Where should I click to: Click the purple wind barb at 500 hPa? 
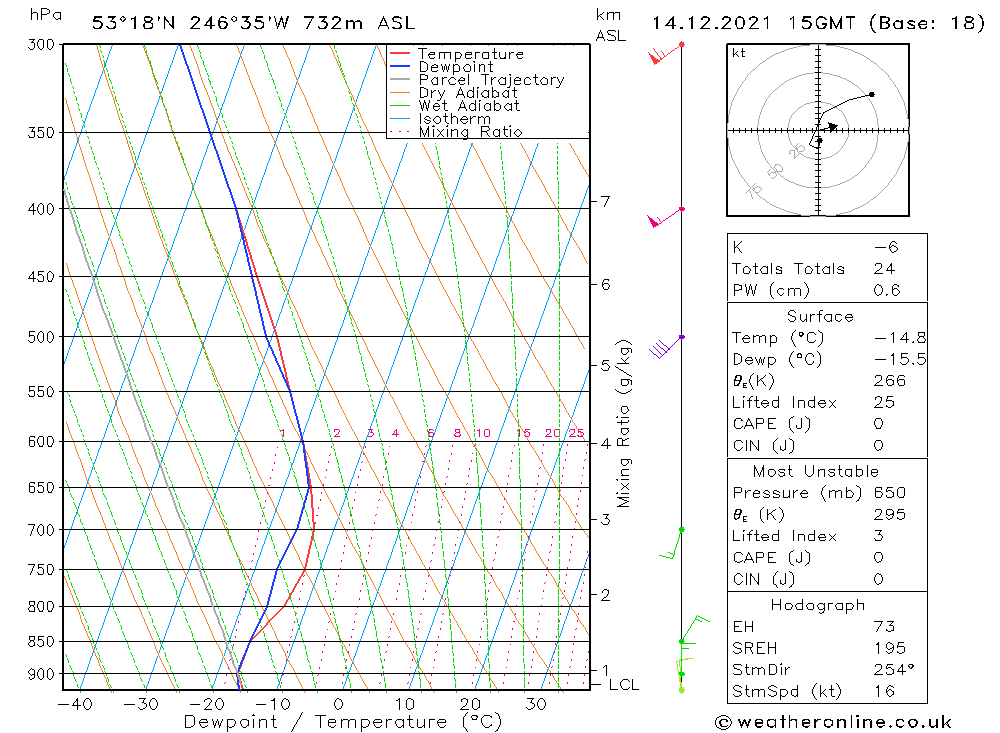click(x=666, y=346)
